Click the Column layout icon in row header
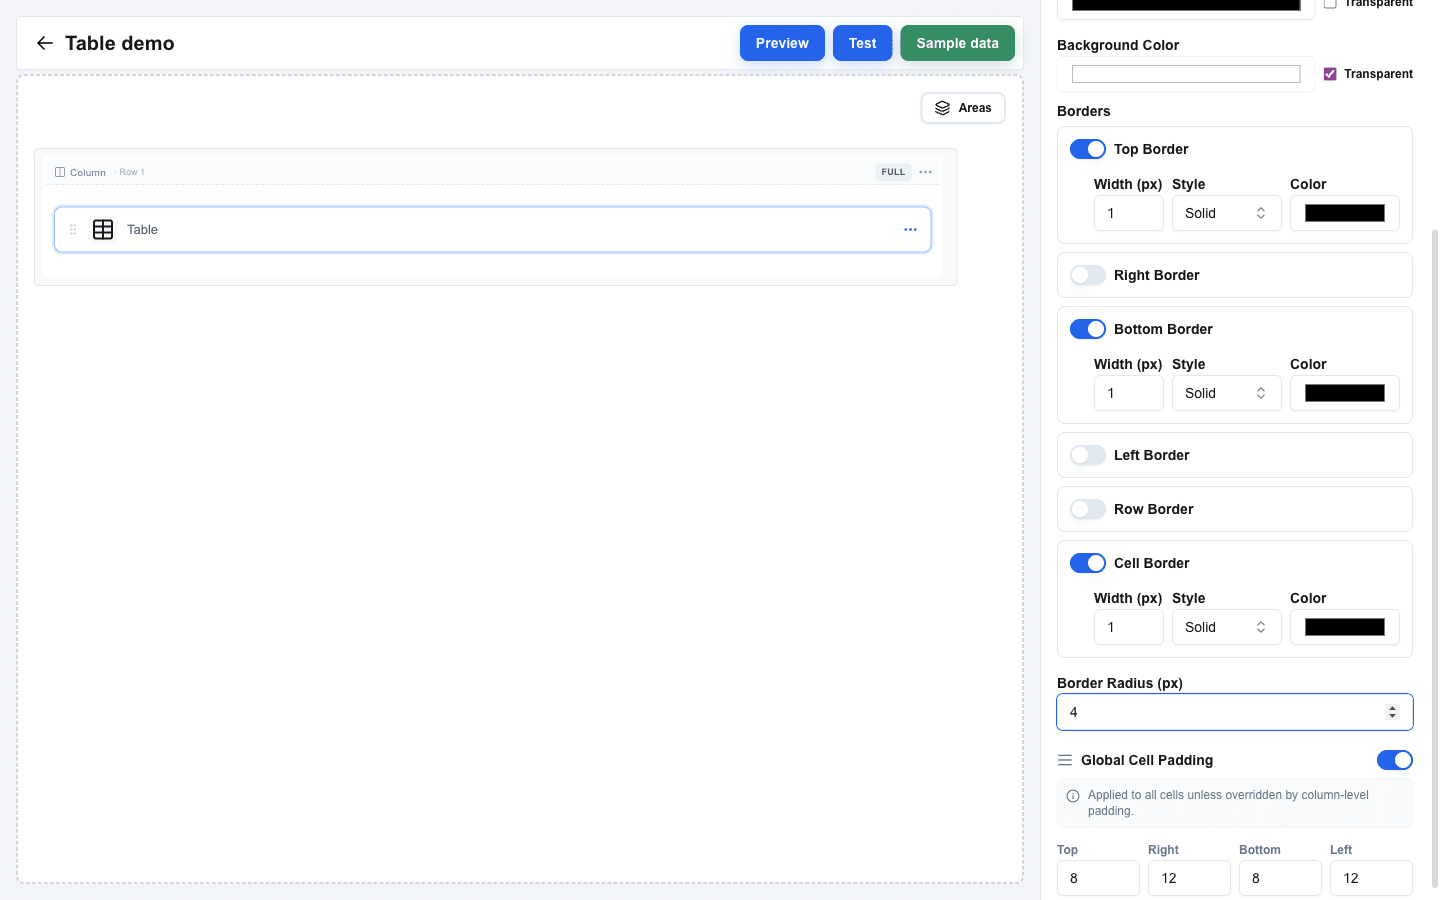 pos(60,172)
